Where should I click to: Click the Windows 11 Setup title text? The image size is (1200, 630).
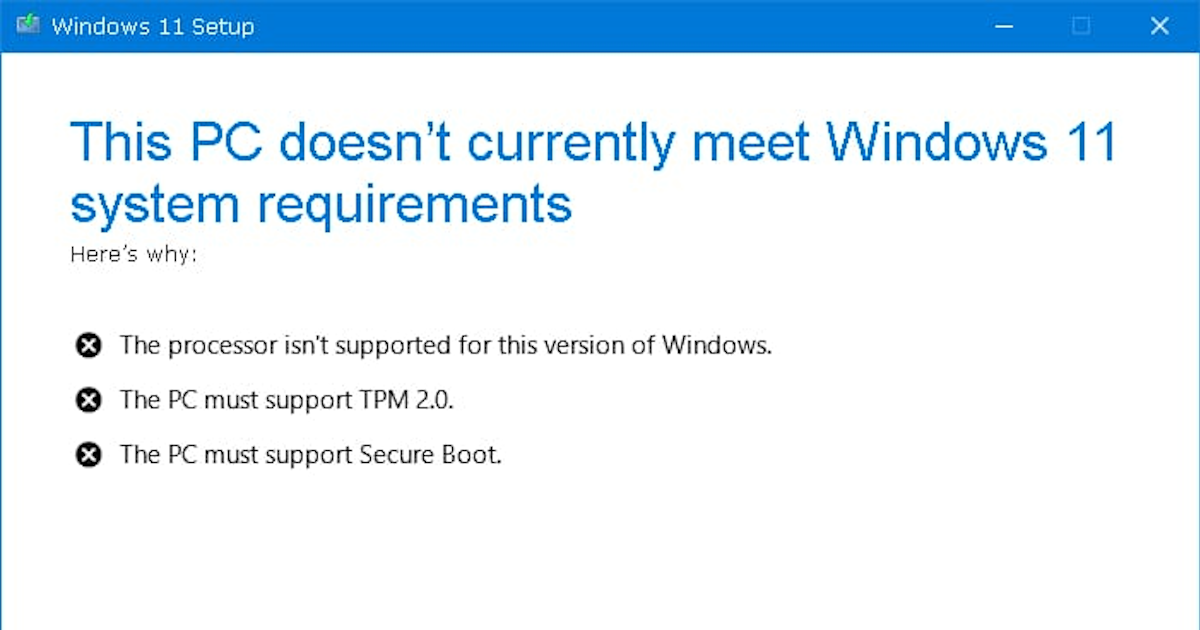coord(155,26)
